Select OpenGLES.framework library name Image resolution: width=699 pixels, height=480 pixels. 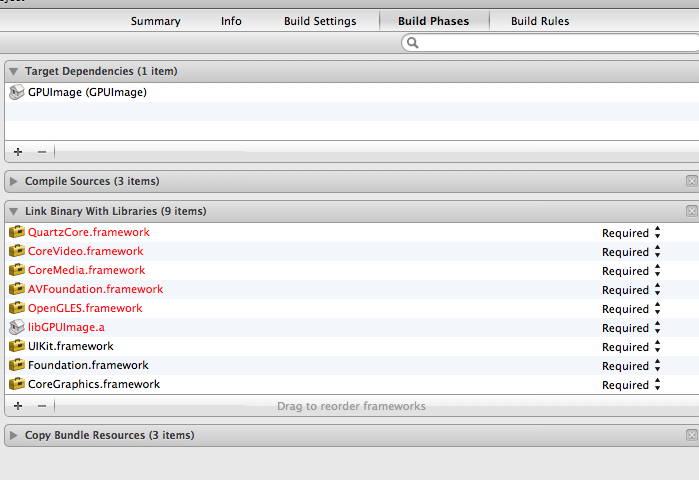[x=85, y=308]
